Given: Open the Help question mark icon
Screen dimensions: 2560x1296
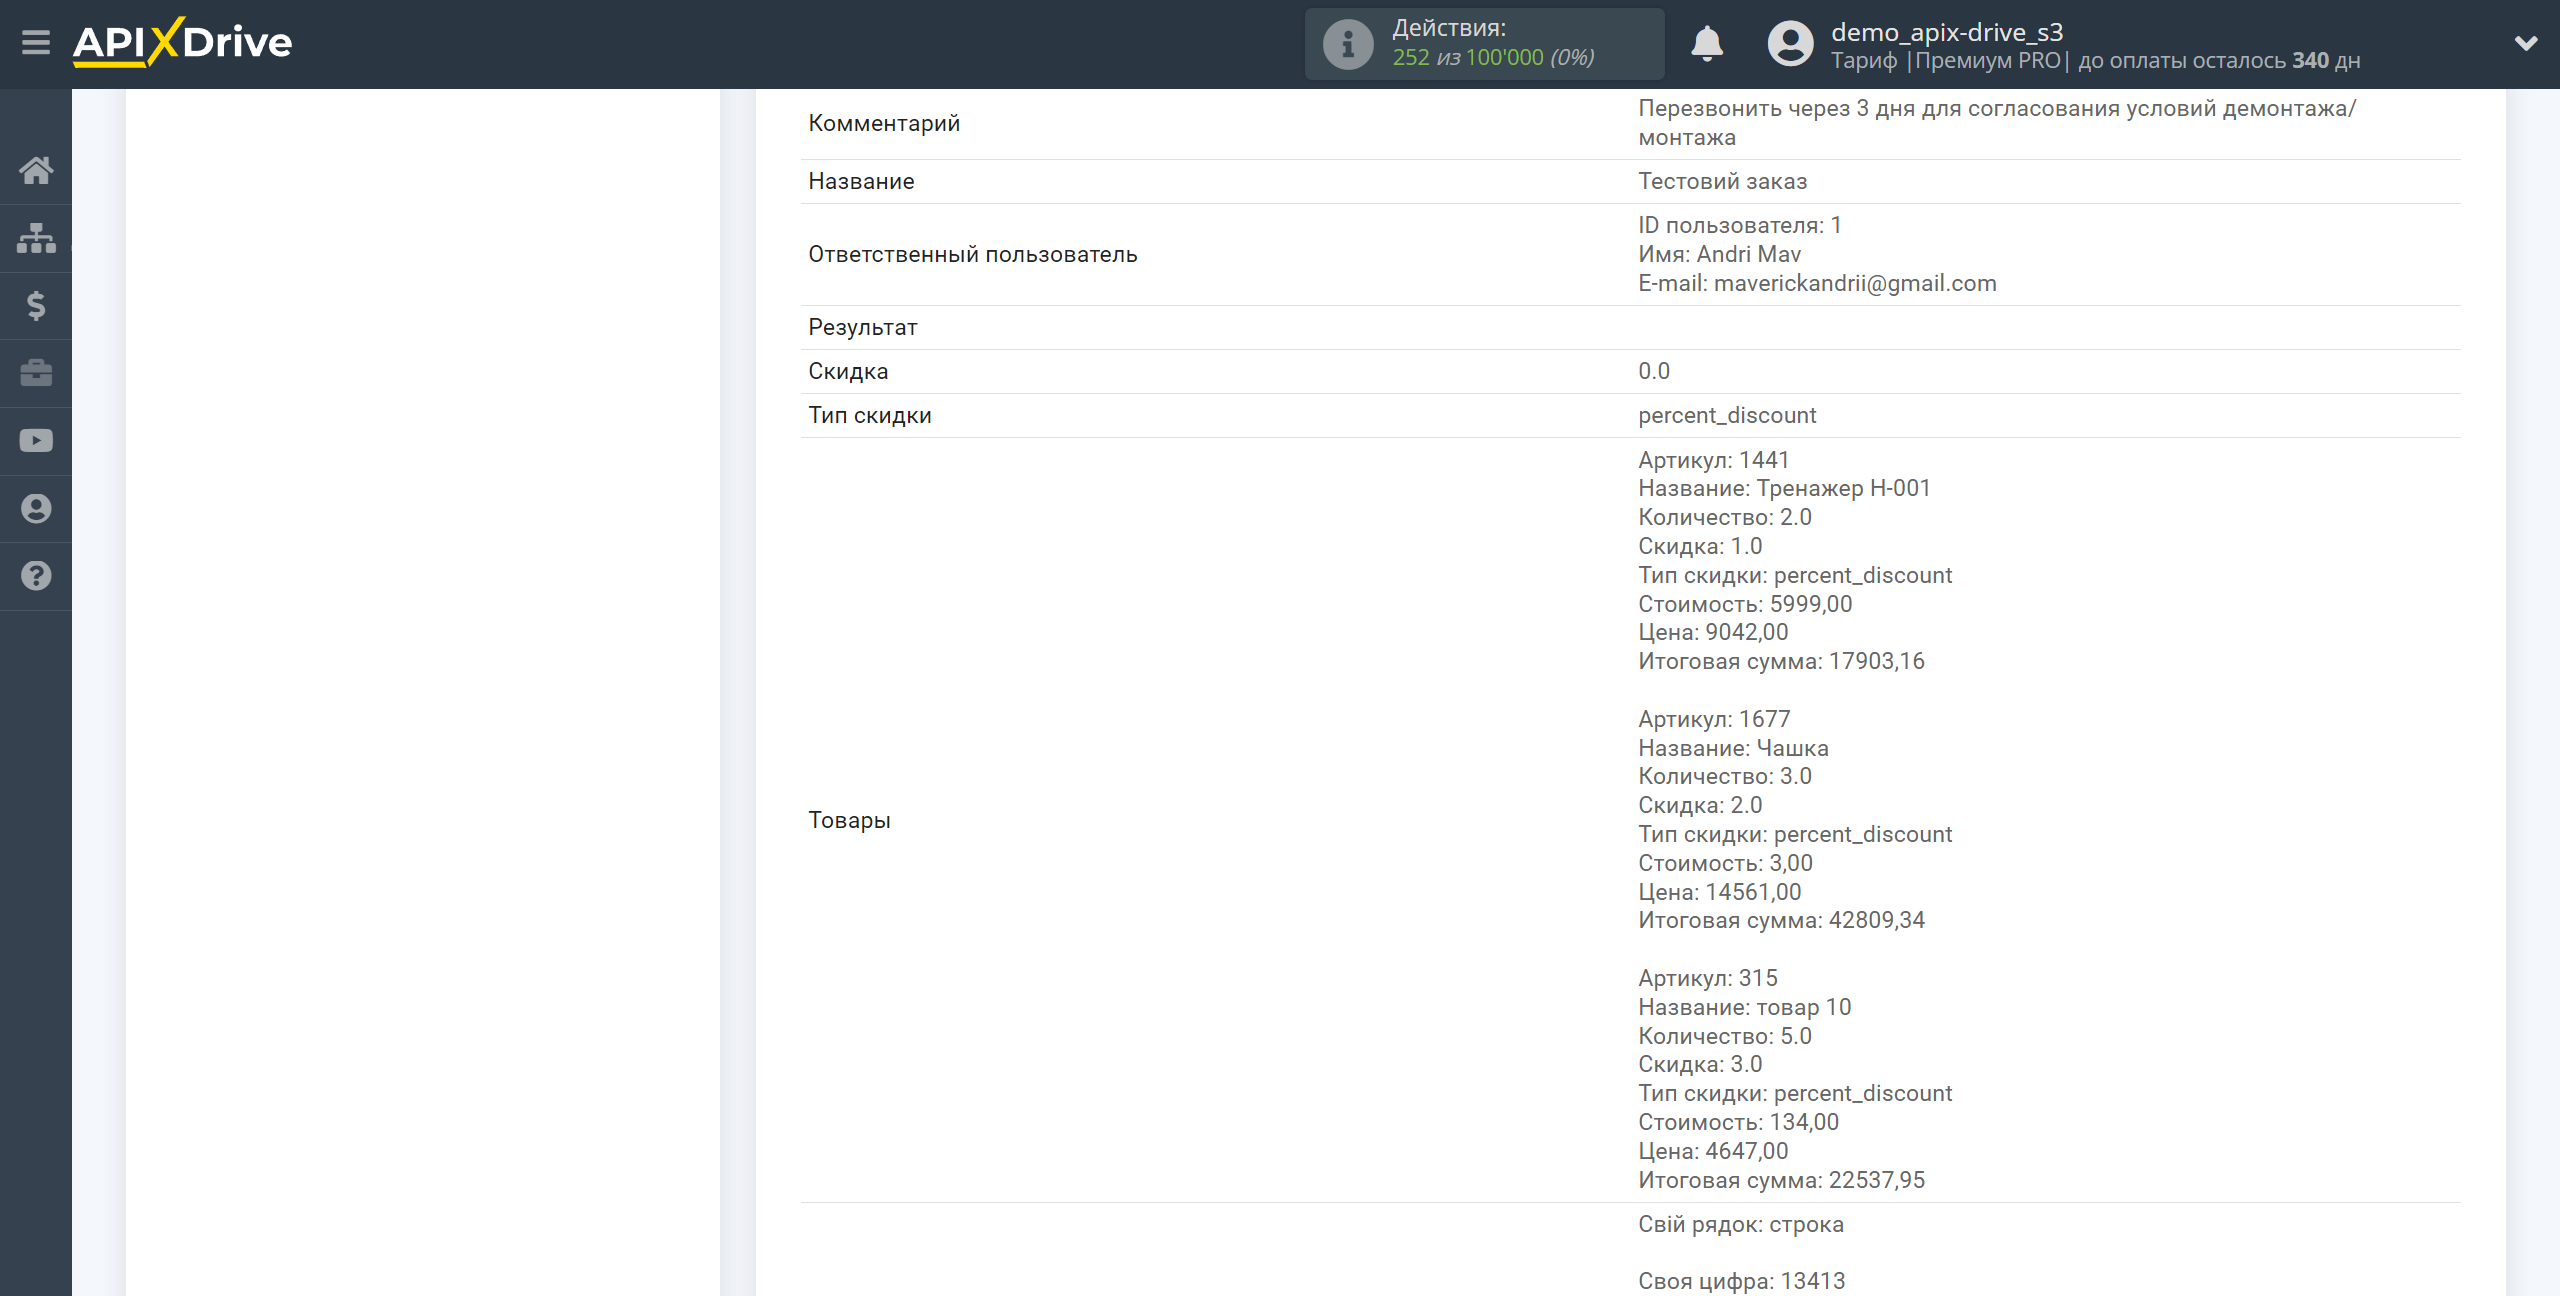Looking at the screenshot, I should coord(36,576).
